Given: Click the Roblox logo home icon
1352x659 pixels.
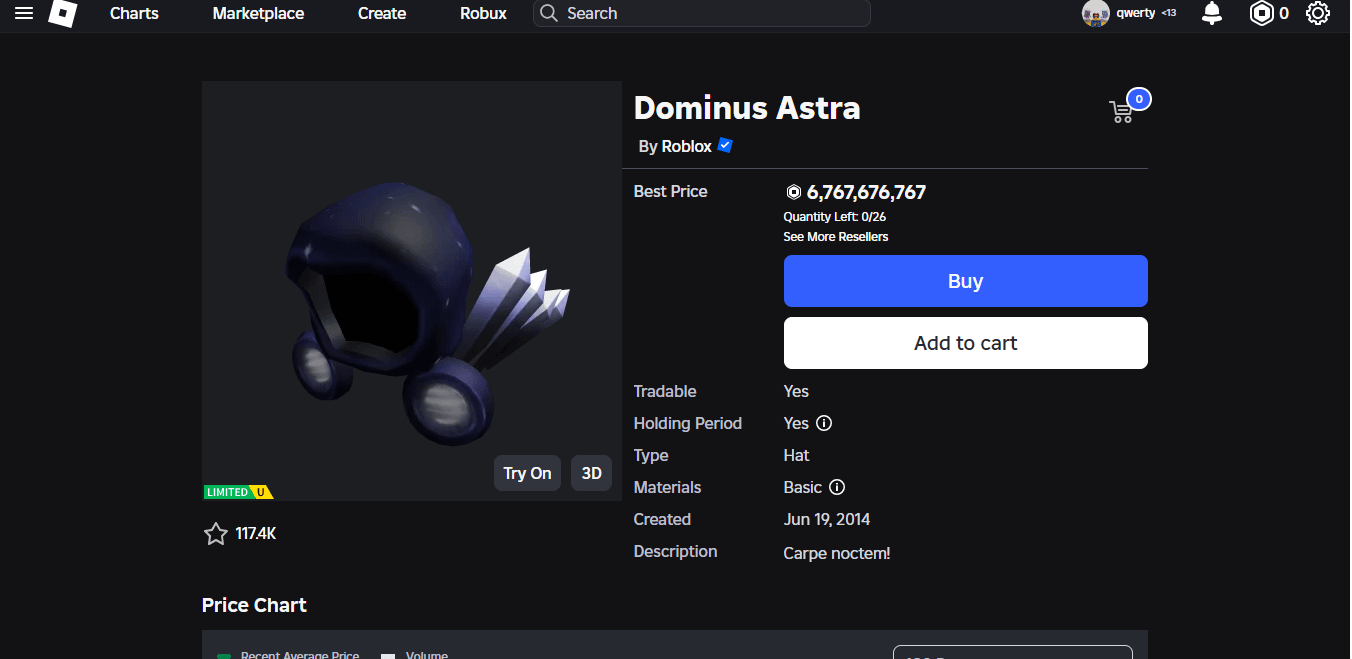Looking at the screenshot, I should pyautogui.click(x=62, y=13).
